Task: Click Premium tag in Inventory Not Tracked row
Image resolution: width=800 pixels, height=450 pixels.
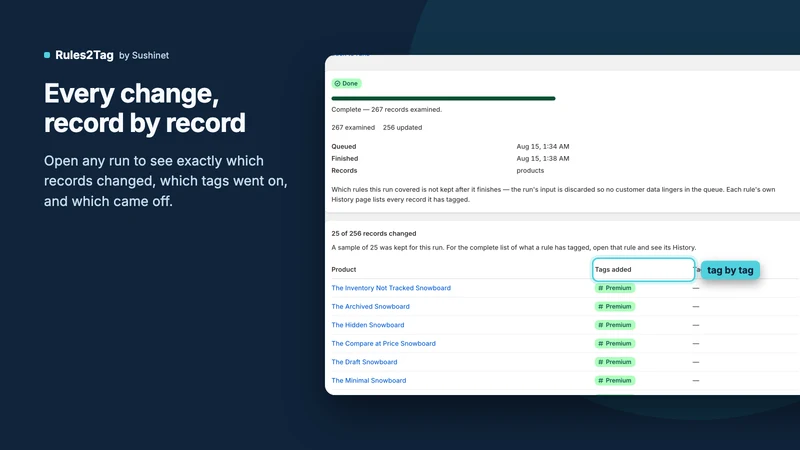Action: click(x=615, y=288)
